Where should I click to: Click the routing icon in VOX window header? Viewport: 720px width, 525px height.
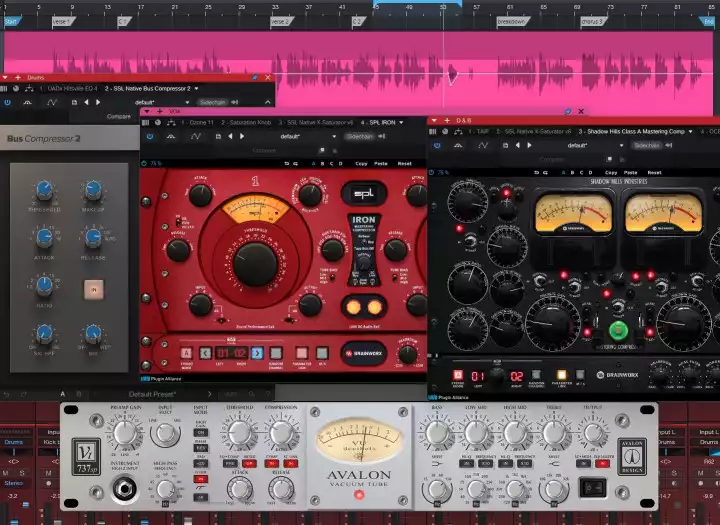pos(171,123)
